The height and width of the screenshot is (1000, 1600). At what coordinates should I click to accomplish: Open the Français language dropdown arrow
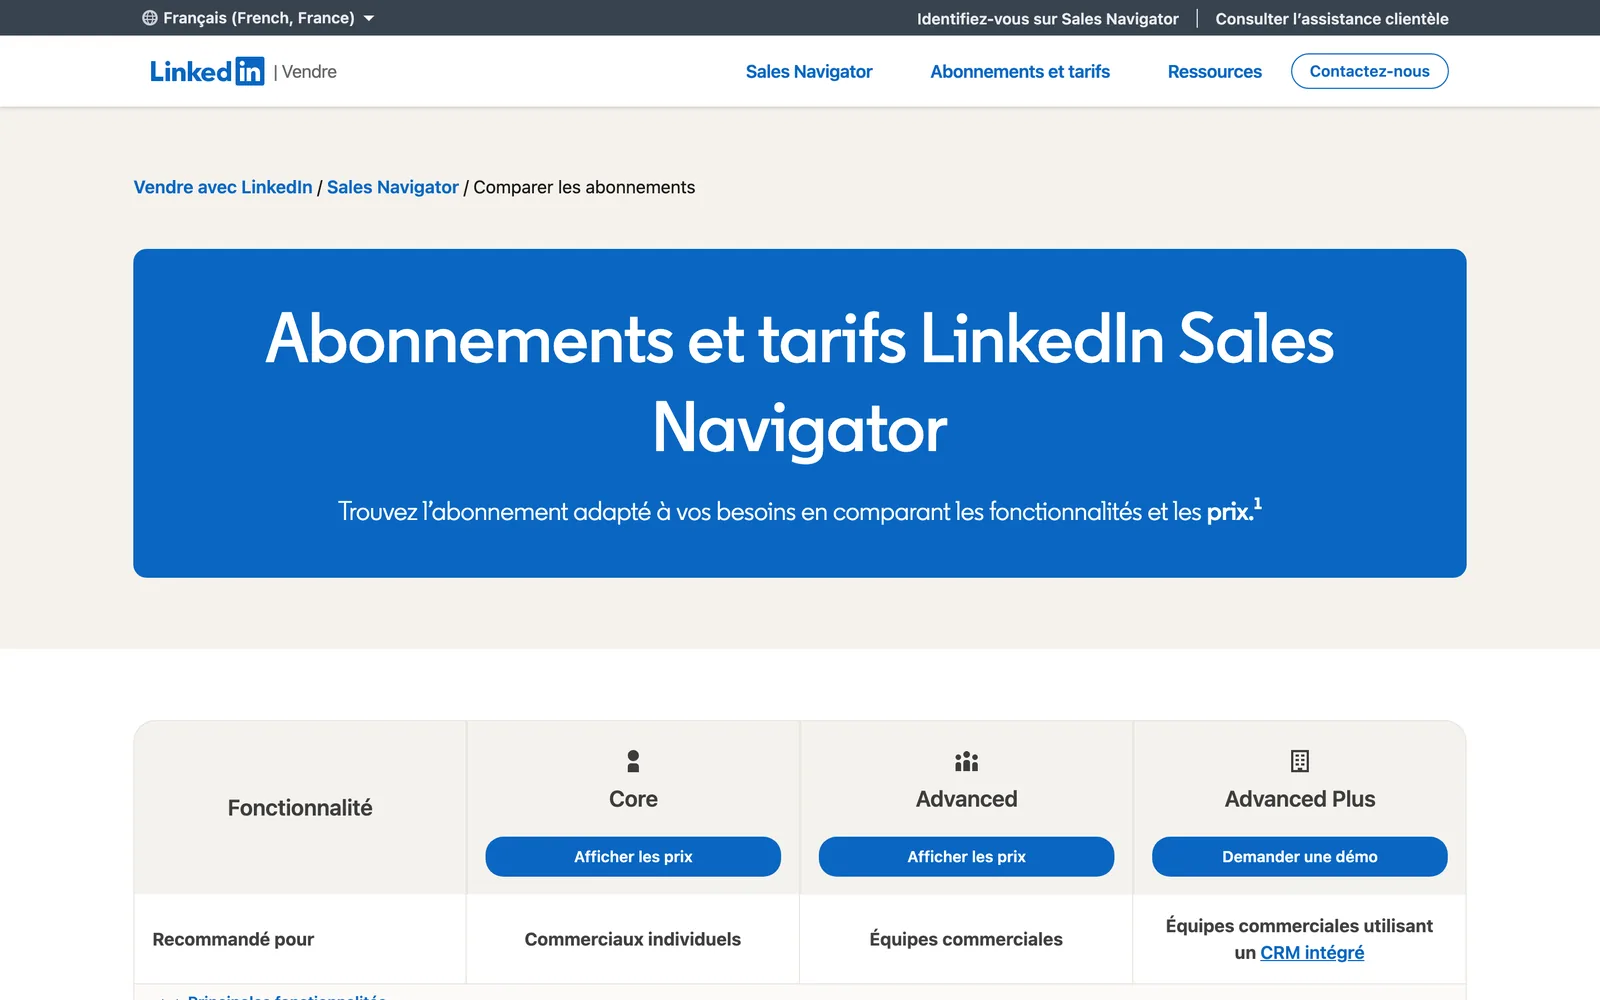point(369,18)
